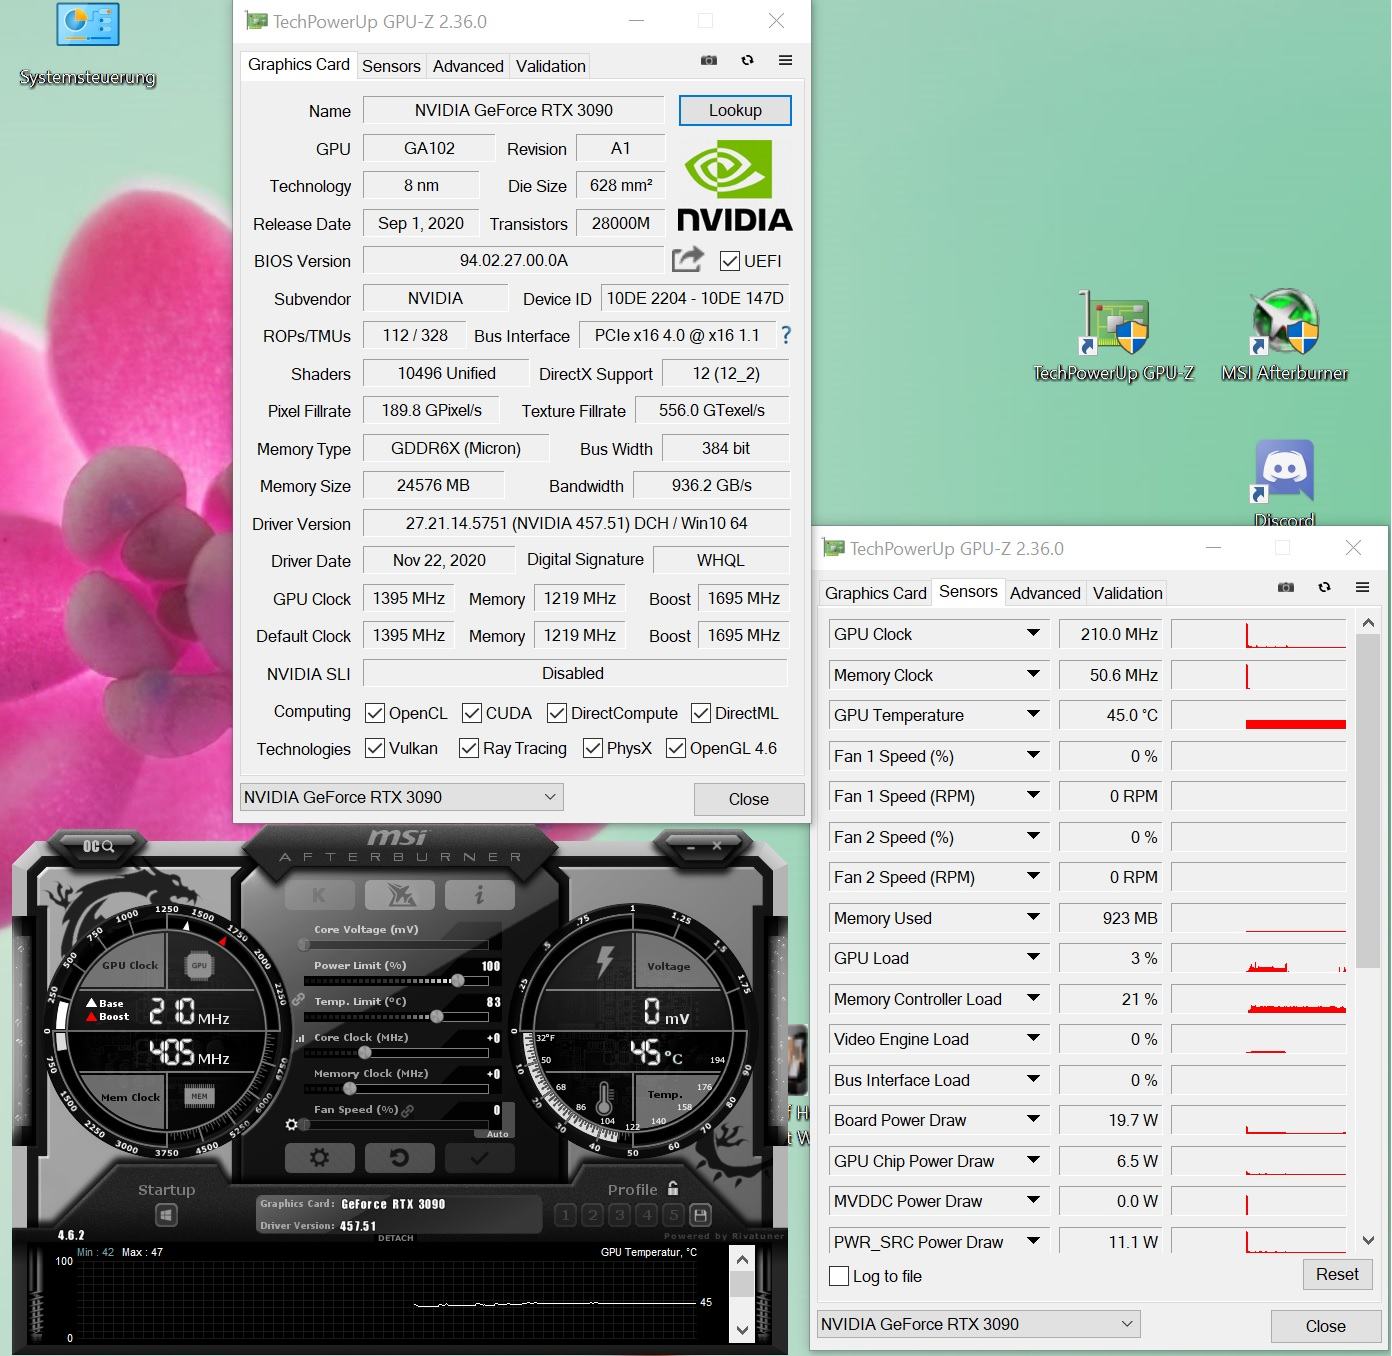Click fan speed link icon in Afterburner
The height and width of the screenshot is (1356, 1392).
click(x=408, y=1110)
